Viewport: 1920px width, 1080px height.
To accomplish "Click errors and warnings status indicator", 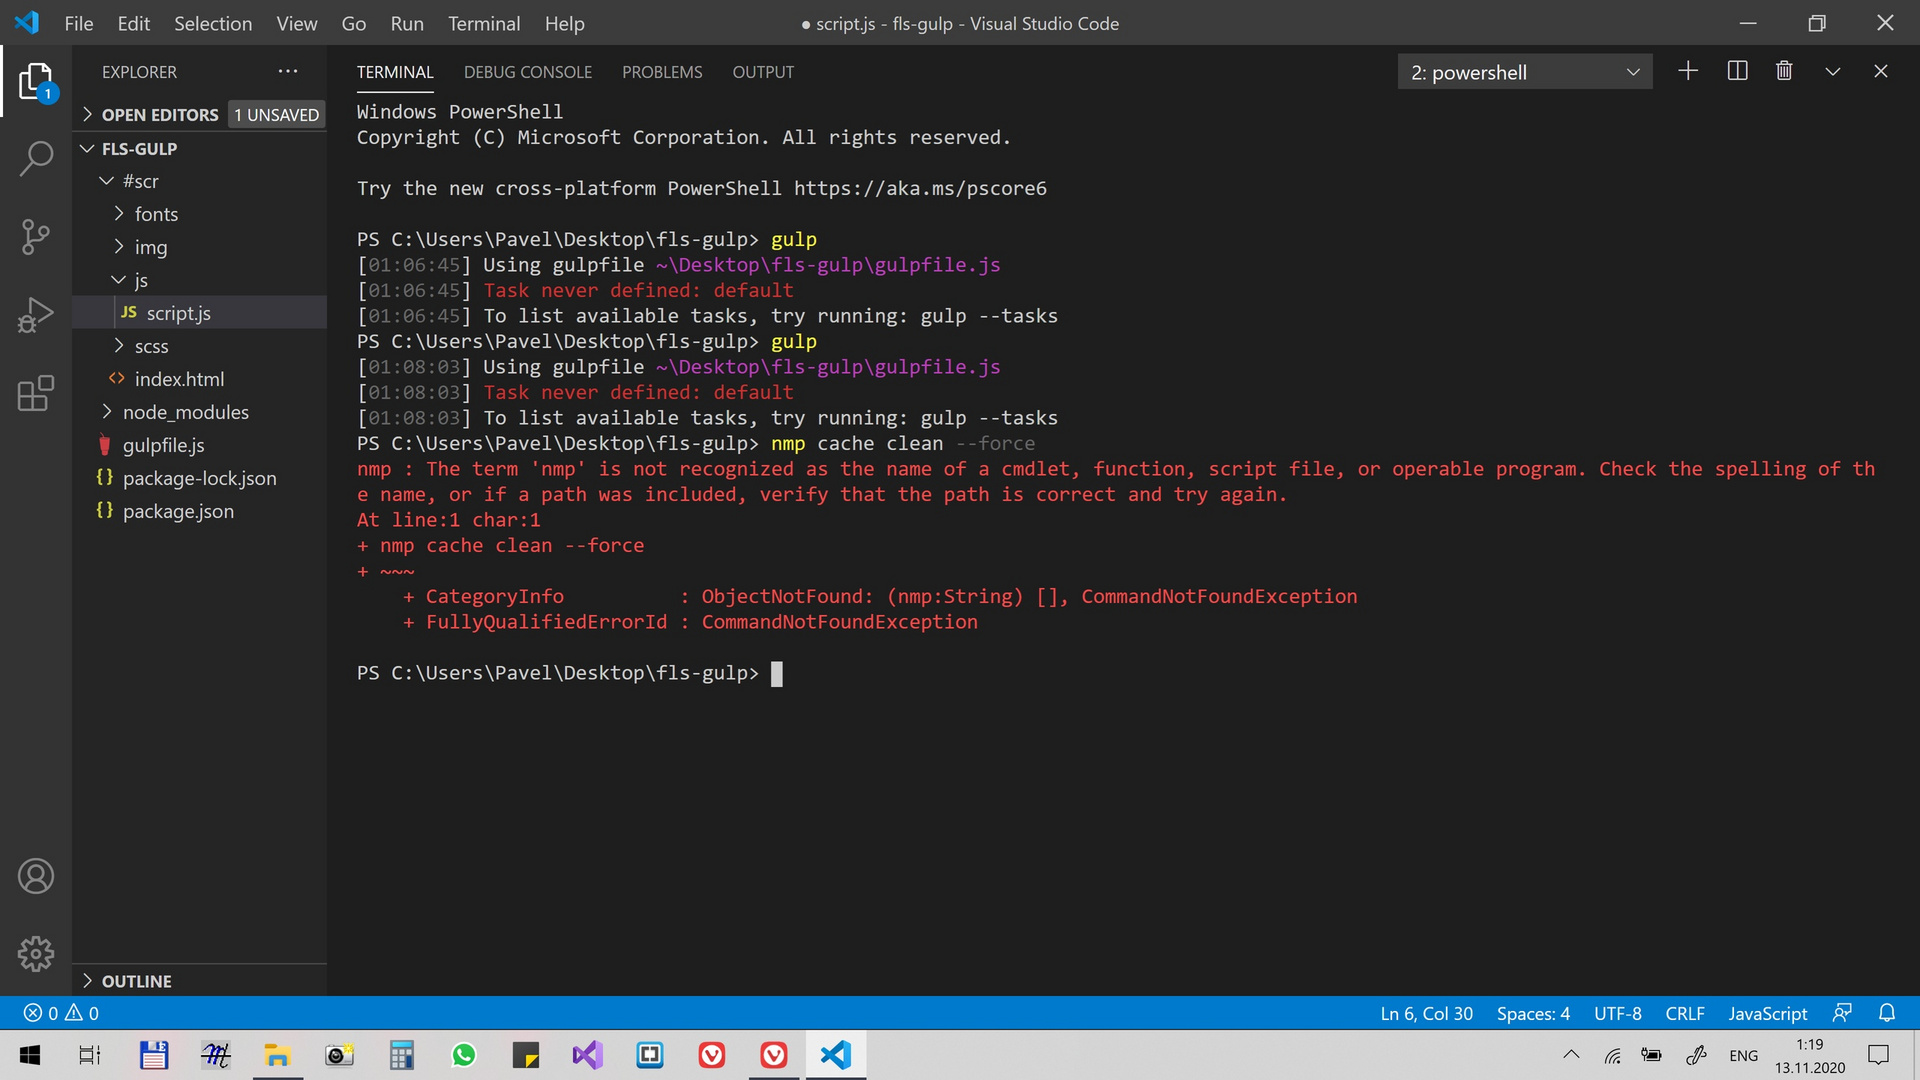I will [61, 1013].
